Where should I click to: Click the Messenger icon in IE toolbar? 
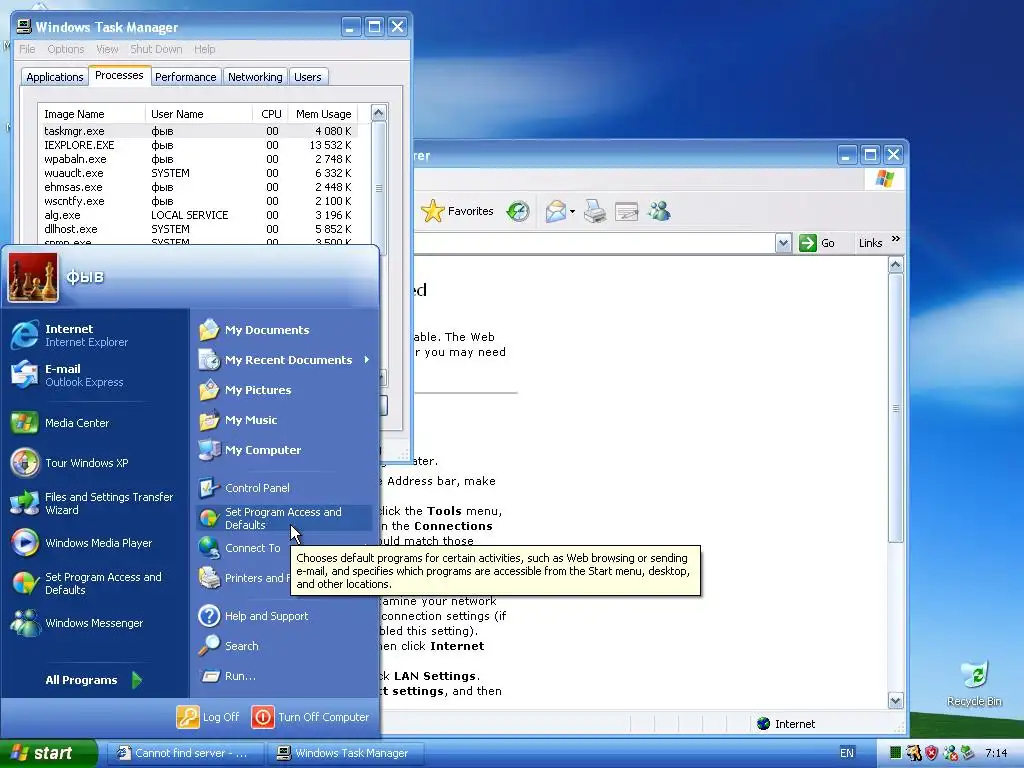(x=659, y=211)
